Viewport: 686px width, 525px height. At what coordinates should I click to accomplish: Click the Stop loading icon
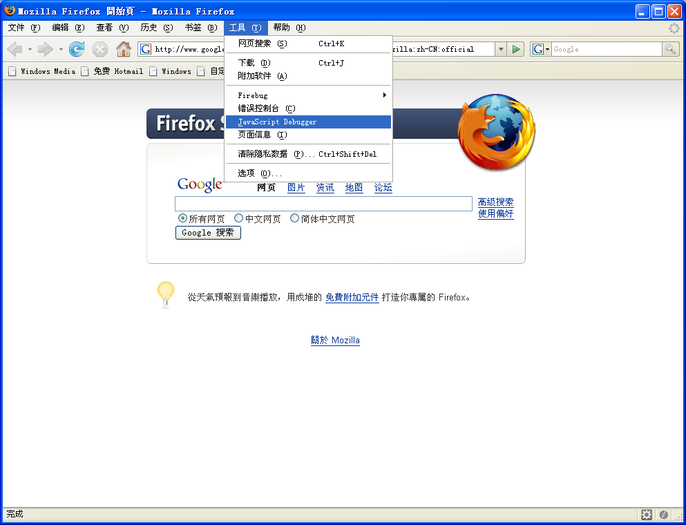(x=100, y=49)
